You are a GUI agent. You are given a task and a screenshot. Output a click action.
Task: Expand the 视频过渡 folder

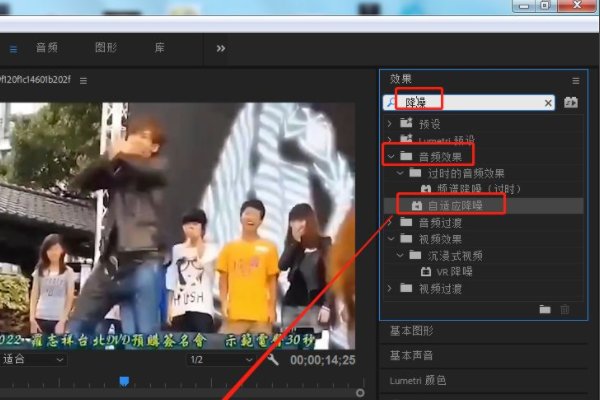(390, 288)
